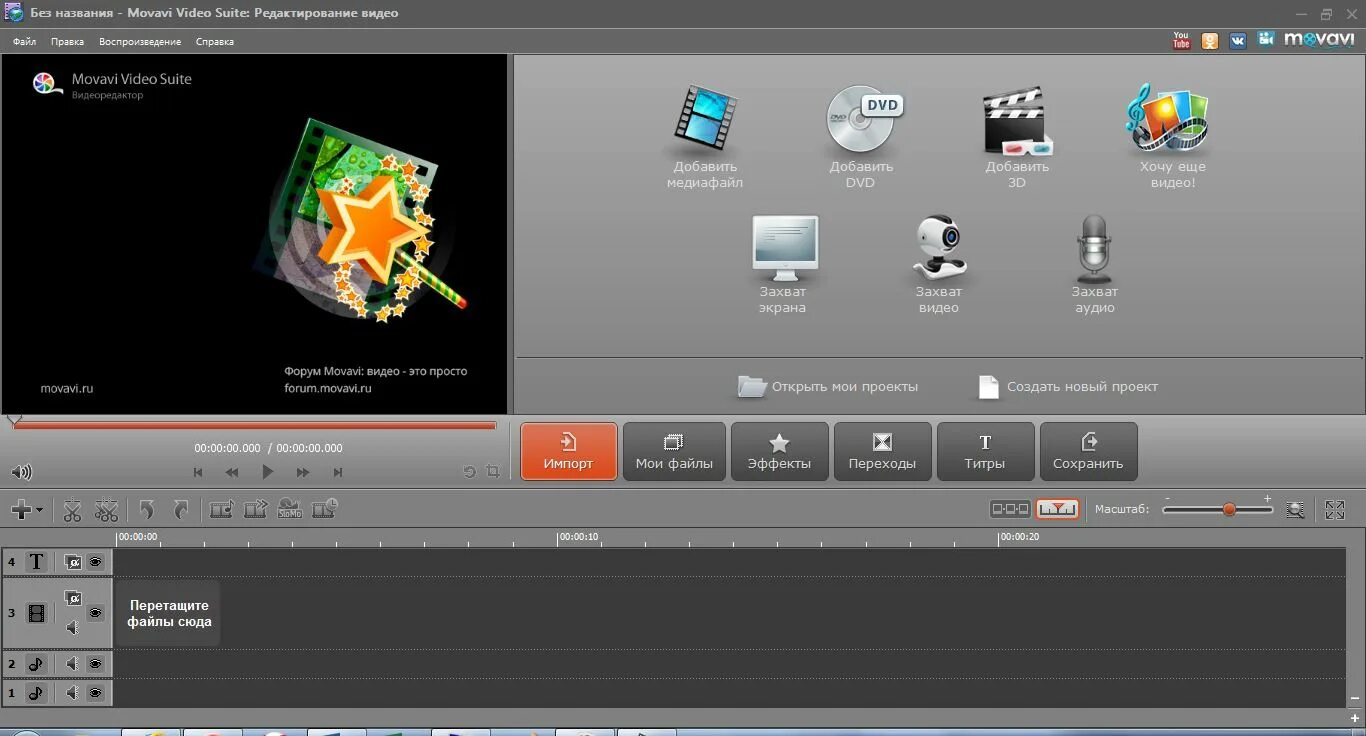Click the 00:00:10 timeline ruler mark
The height and width of the screenshot is (736, 1366).
point(578,537)
